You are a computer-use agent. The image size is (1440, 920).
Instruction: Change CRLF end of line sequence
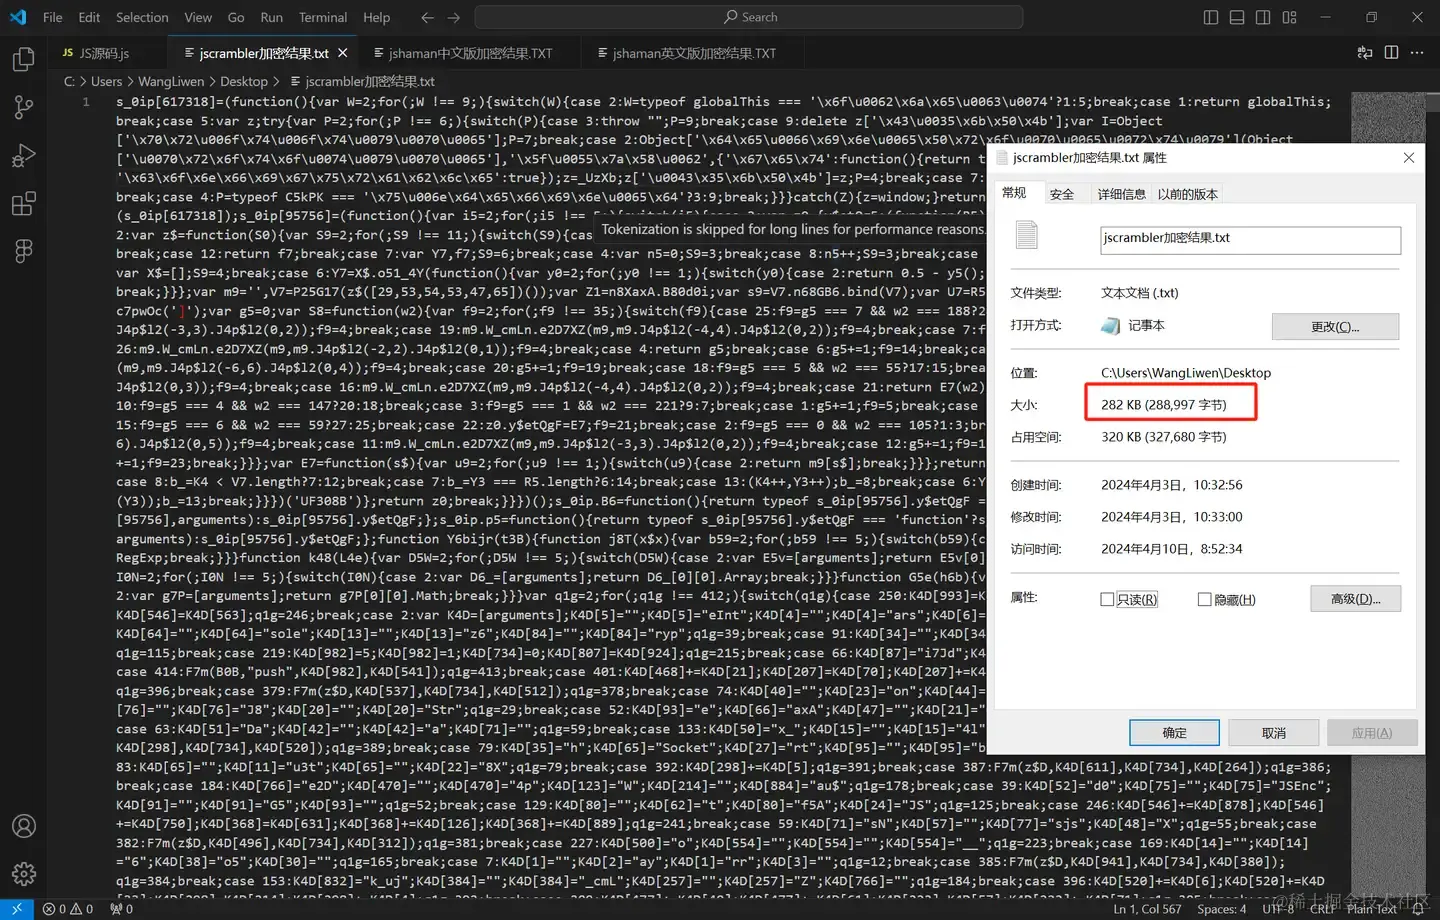coord(1322,909)
